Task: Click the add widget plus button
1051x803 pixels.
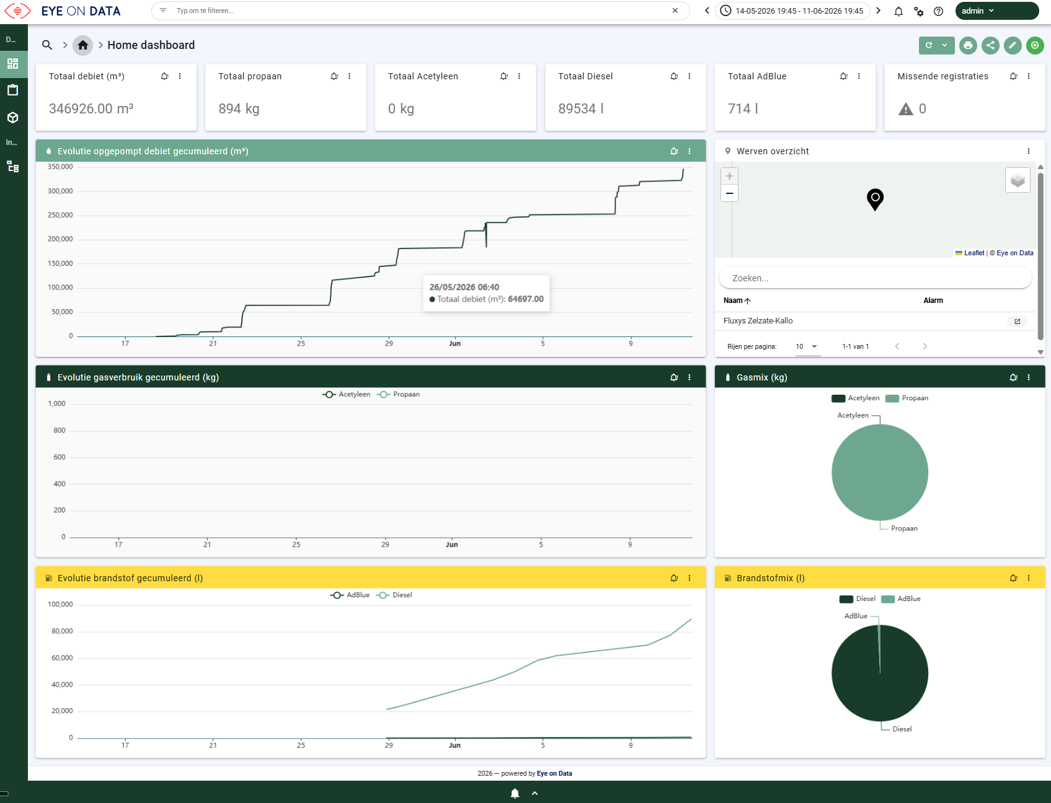Action: click(1035, 45)
